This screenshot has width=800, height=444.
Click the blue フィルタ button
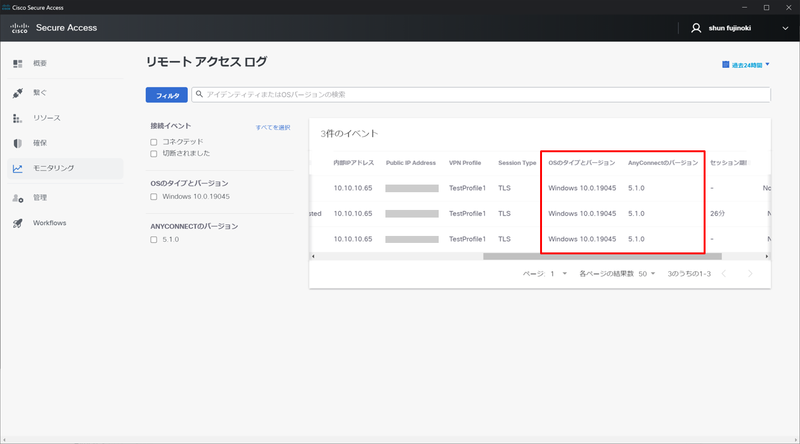167,95
